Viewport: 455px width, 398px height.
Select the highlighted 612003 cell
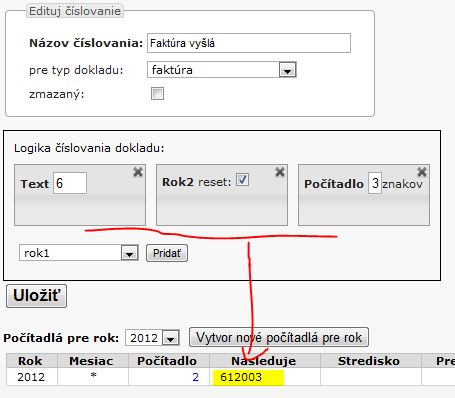[248, 377]
